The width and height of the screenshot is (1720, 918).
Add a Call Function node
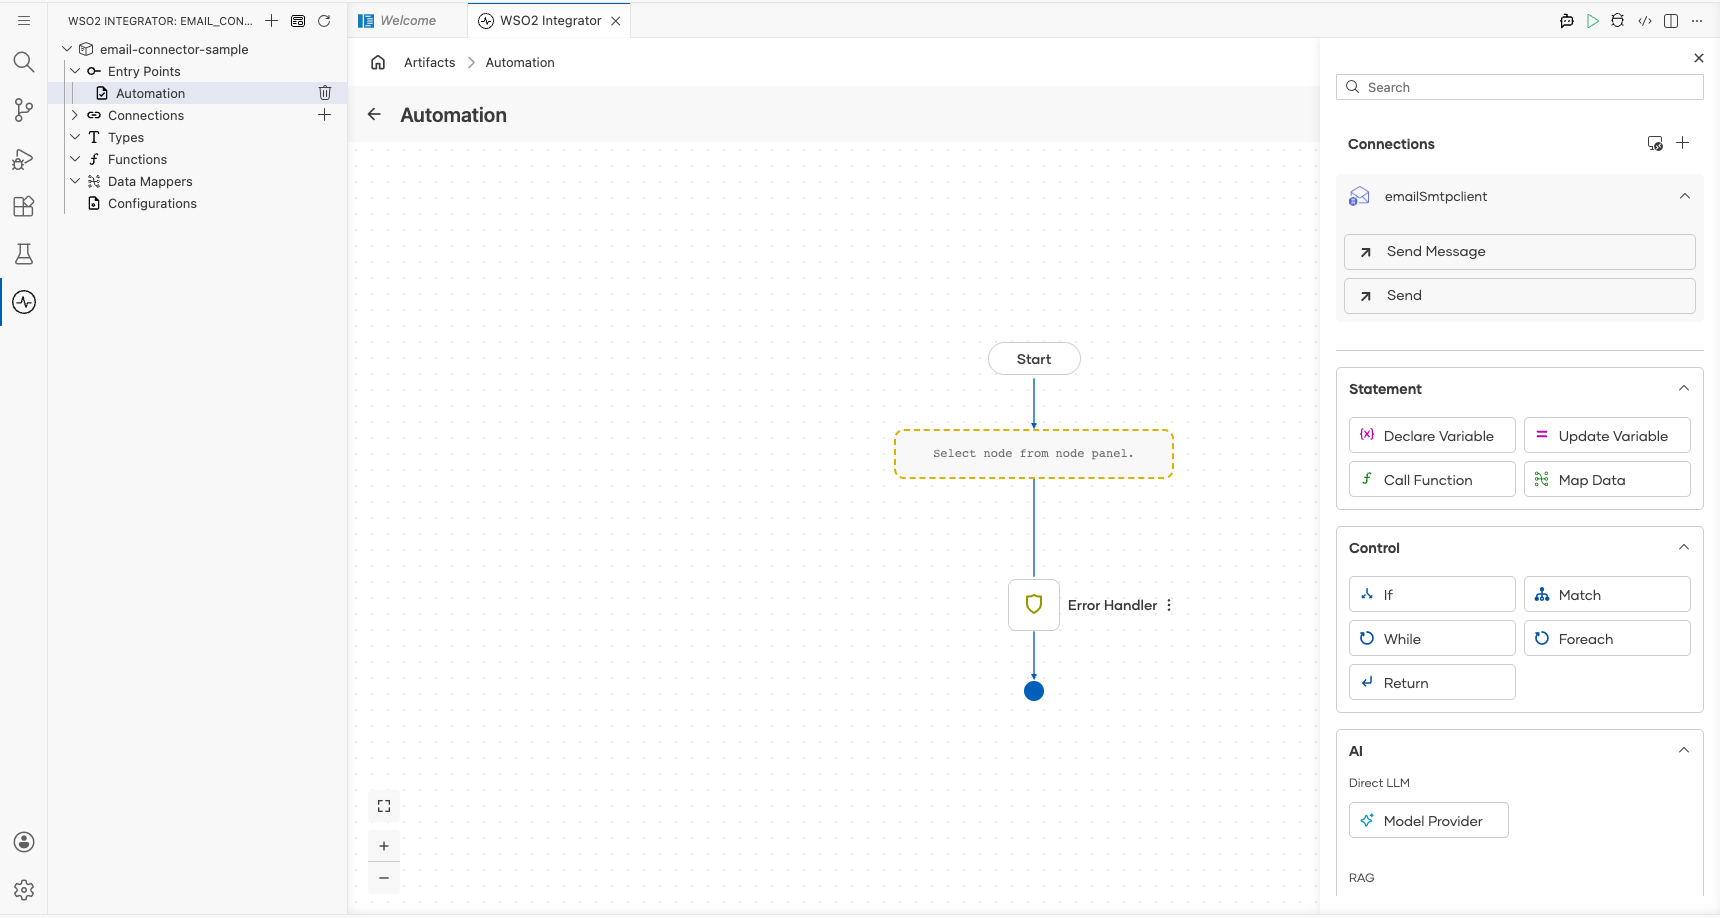click(1432, 479)
